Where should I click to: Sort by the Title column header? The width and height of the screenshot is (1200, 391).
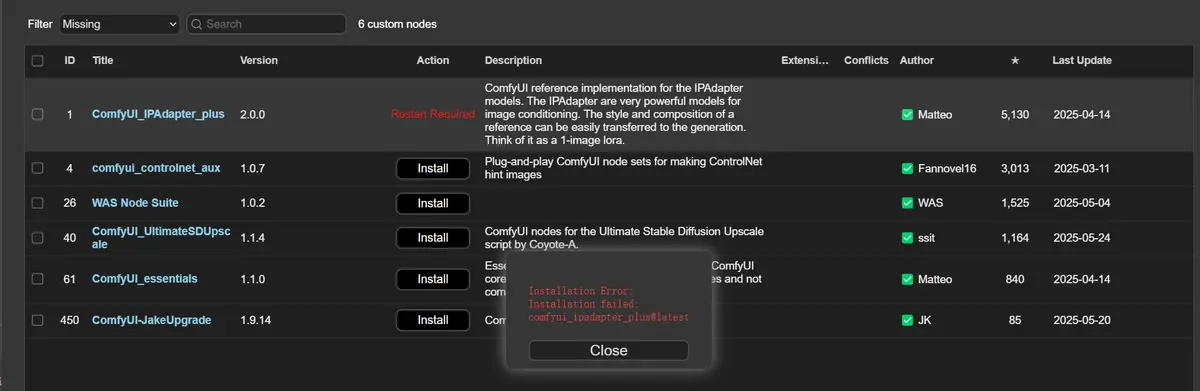103,61
